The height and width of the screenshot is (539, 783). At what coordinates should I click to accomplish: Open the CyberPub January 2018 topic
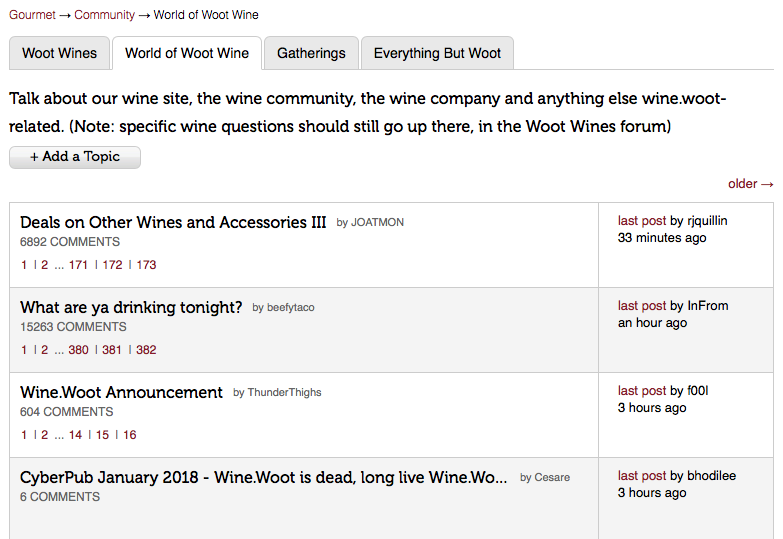(x=264, y=477)
